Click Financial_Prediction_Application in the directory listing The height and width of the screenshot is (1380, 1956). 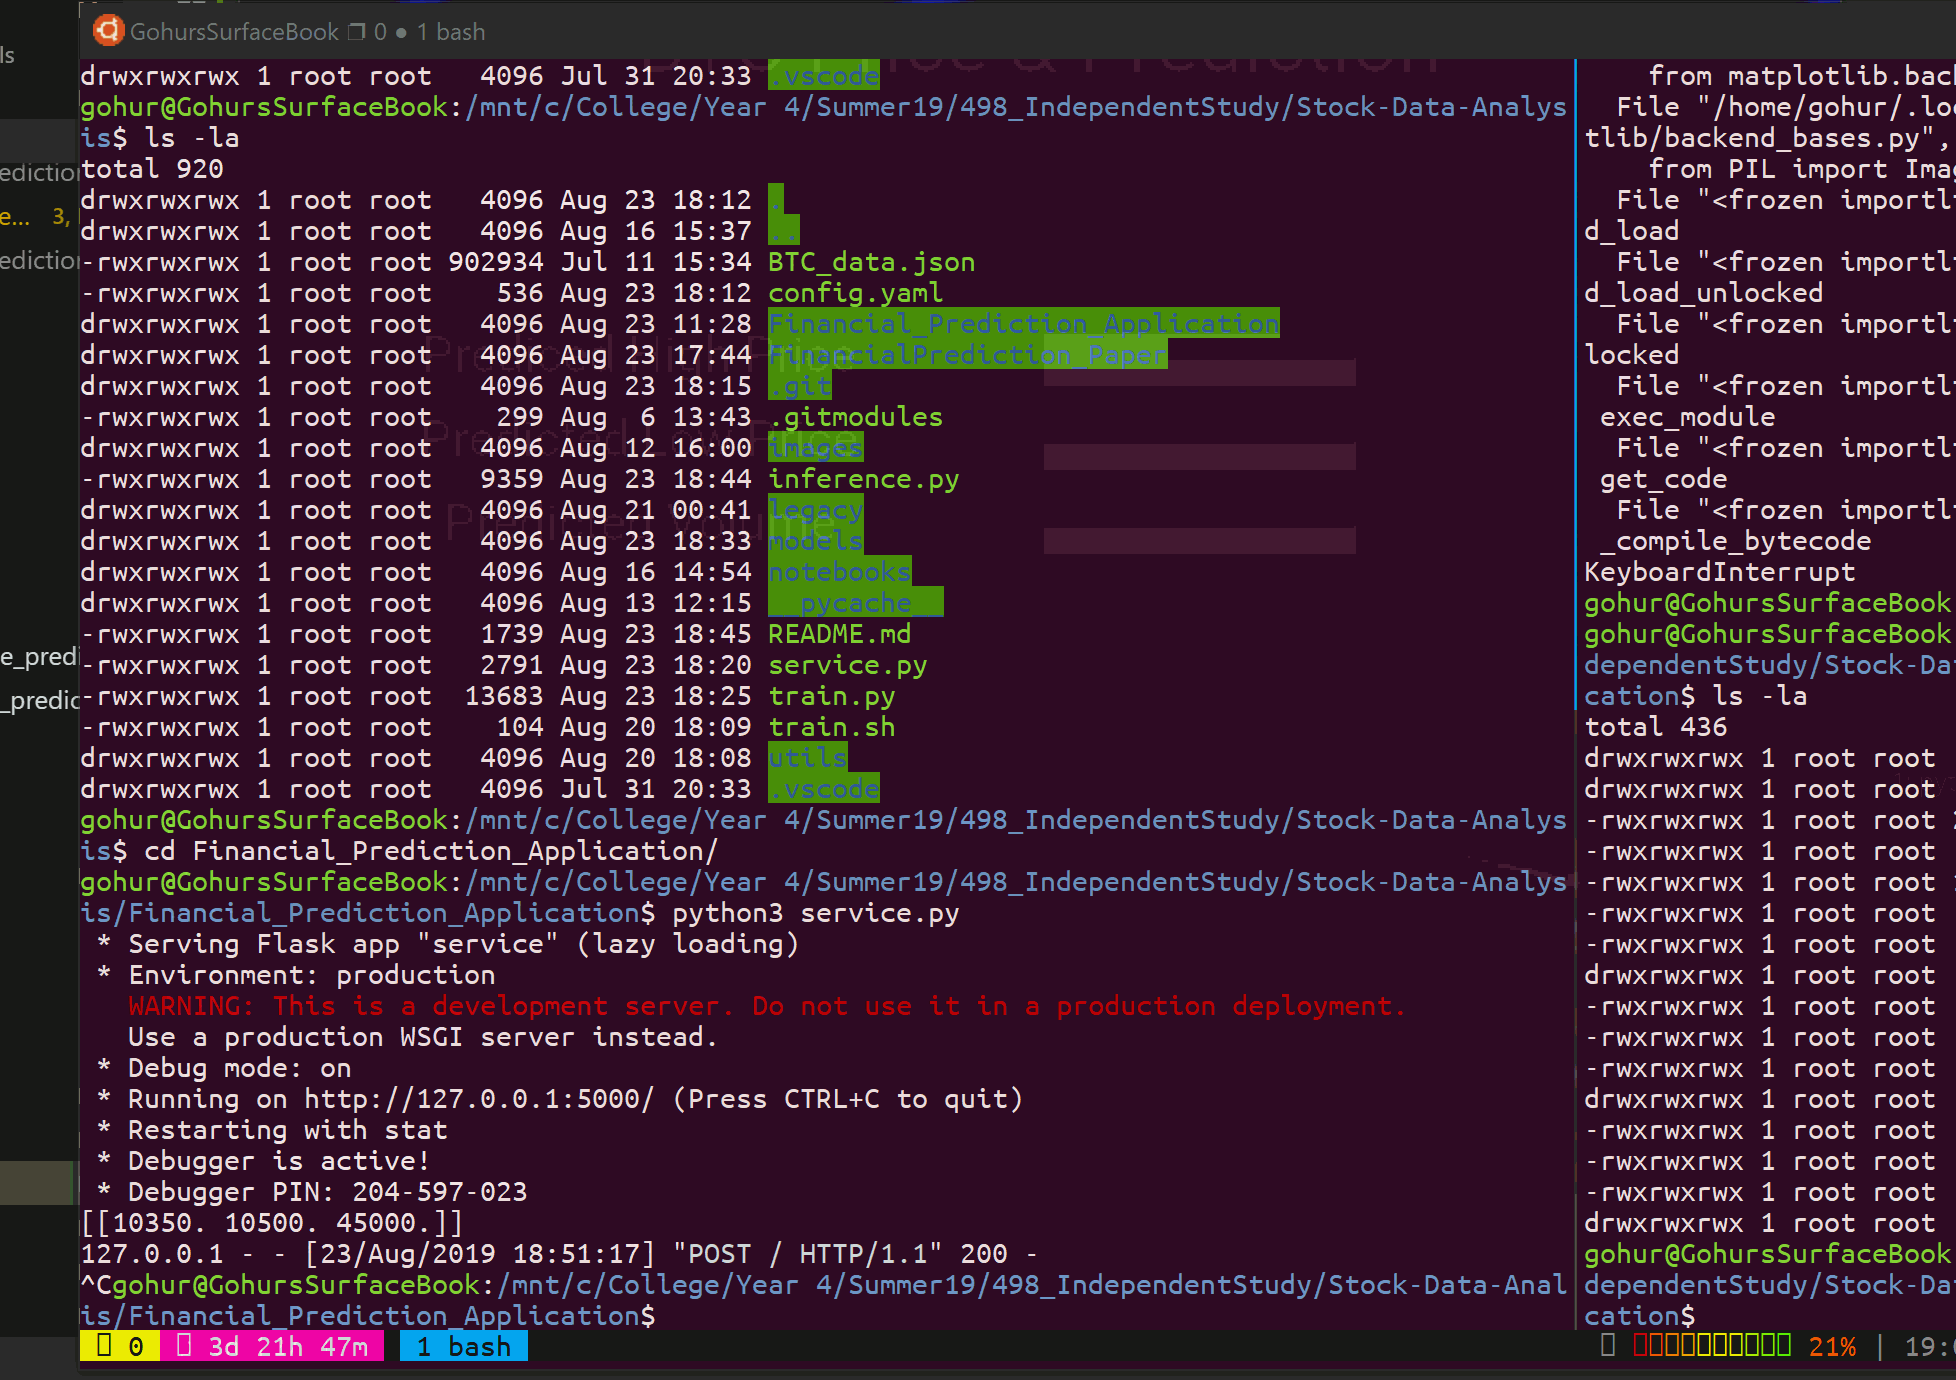tap(1023, 324)
